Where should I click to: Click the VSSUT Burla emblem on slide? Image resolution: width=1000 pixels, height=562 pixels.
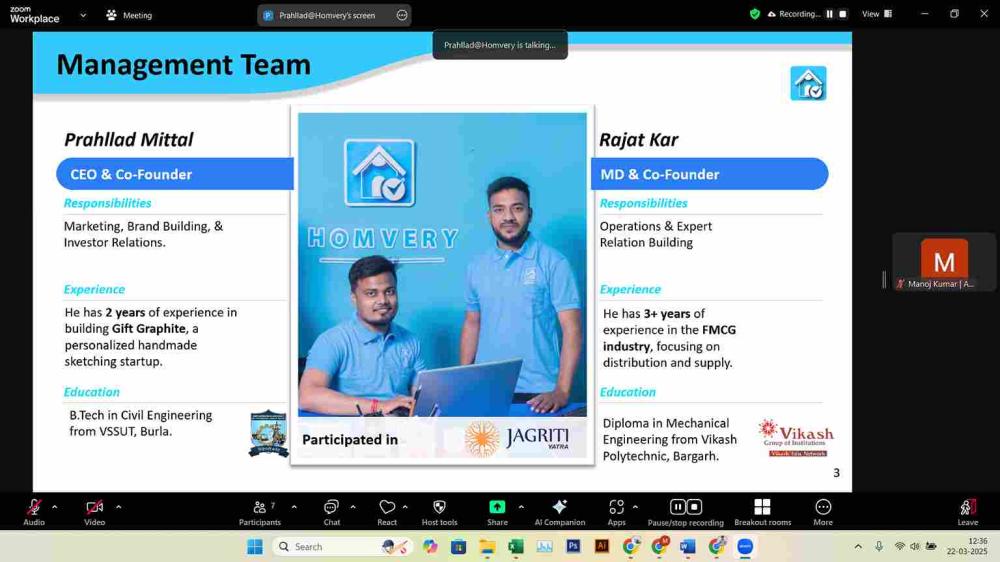tap(268, 433)
